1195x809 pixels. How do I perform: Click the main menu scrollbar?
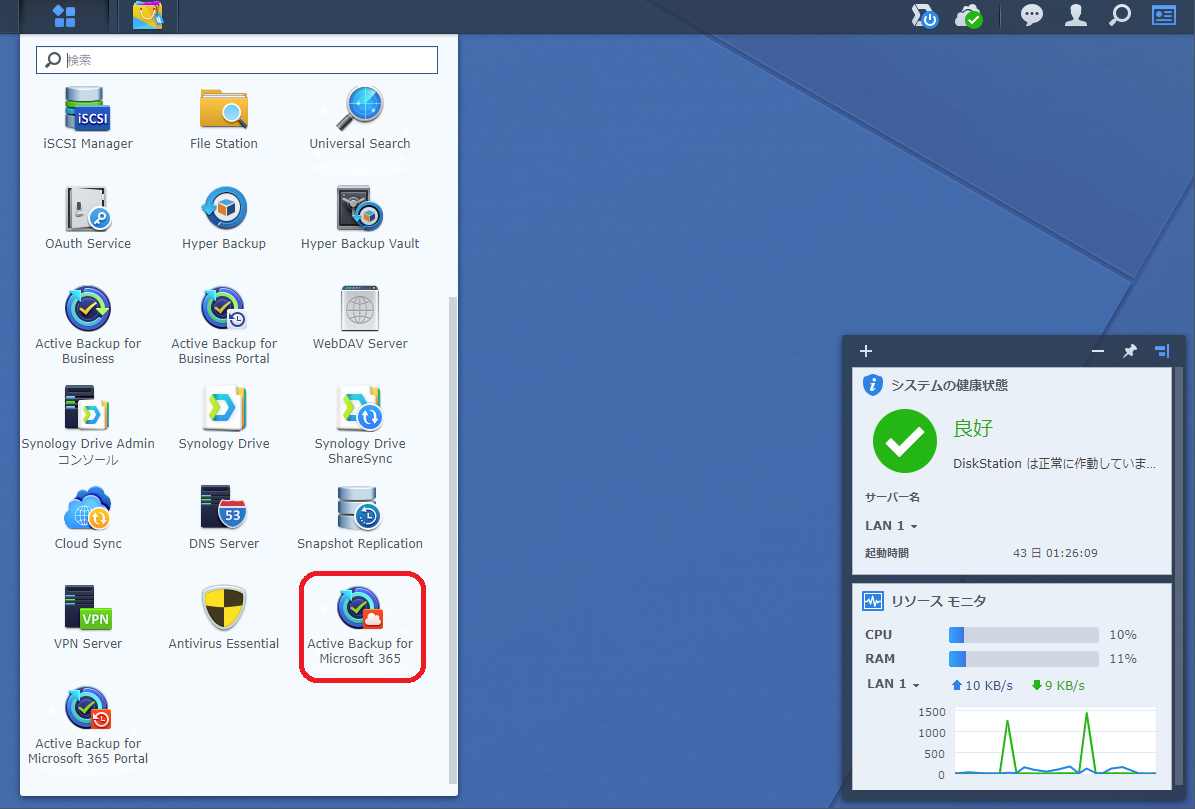(x=453, y=540)
